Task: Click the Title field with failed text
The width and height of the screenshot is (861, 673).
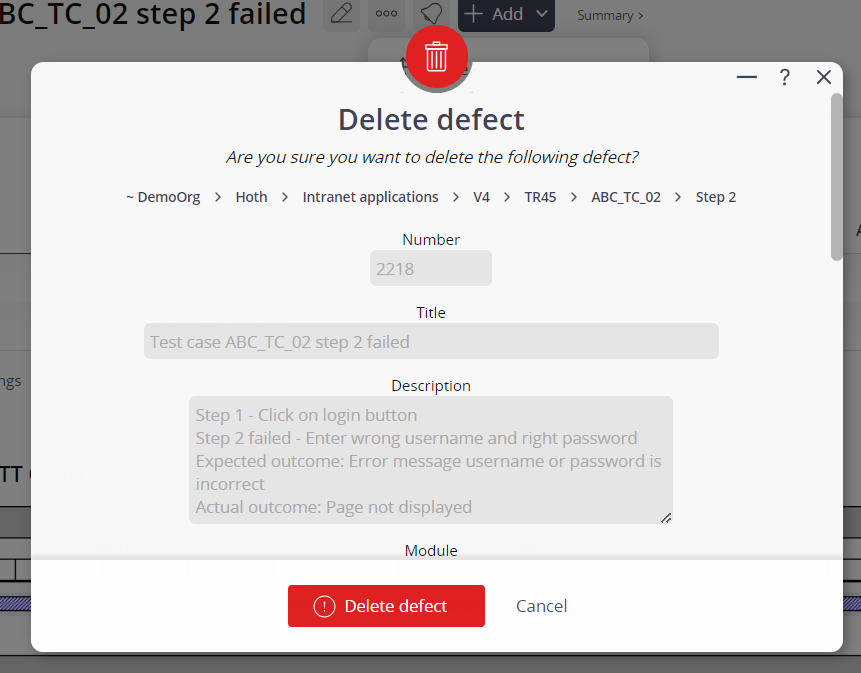Action: 431,341
